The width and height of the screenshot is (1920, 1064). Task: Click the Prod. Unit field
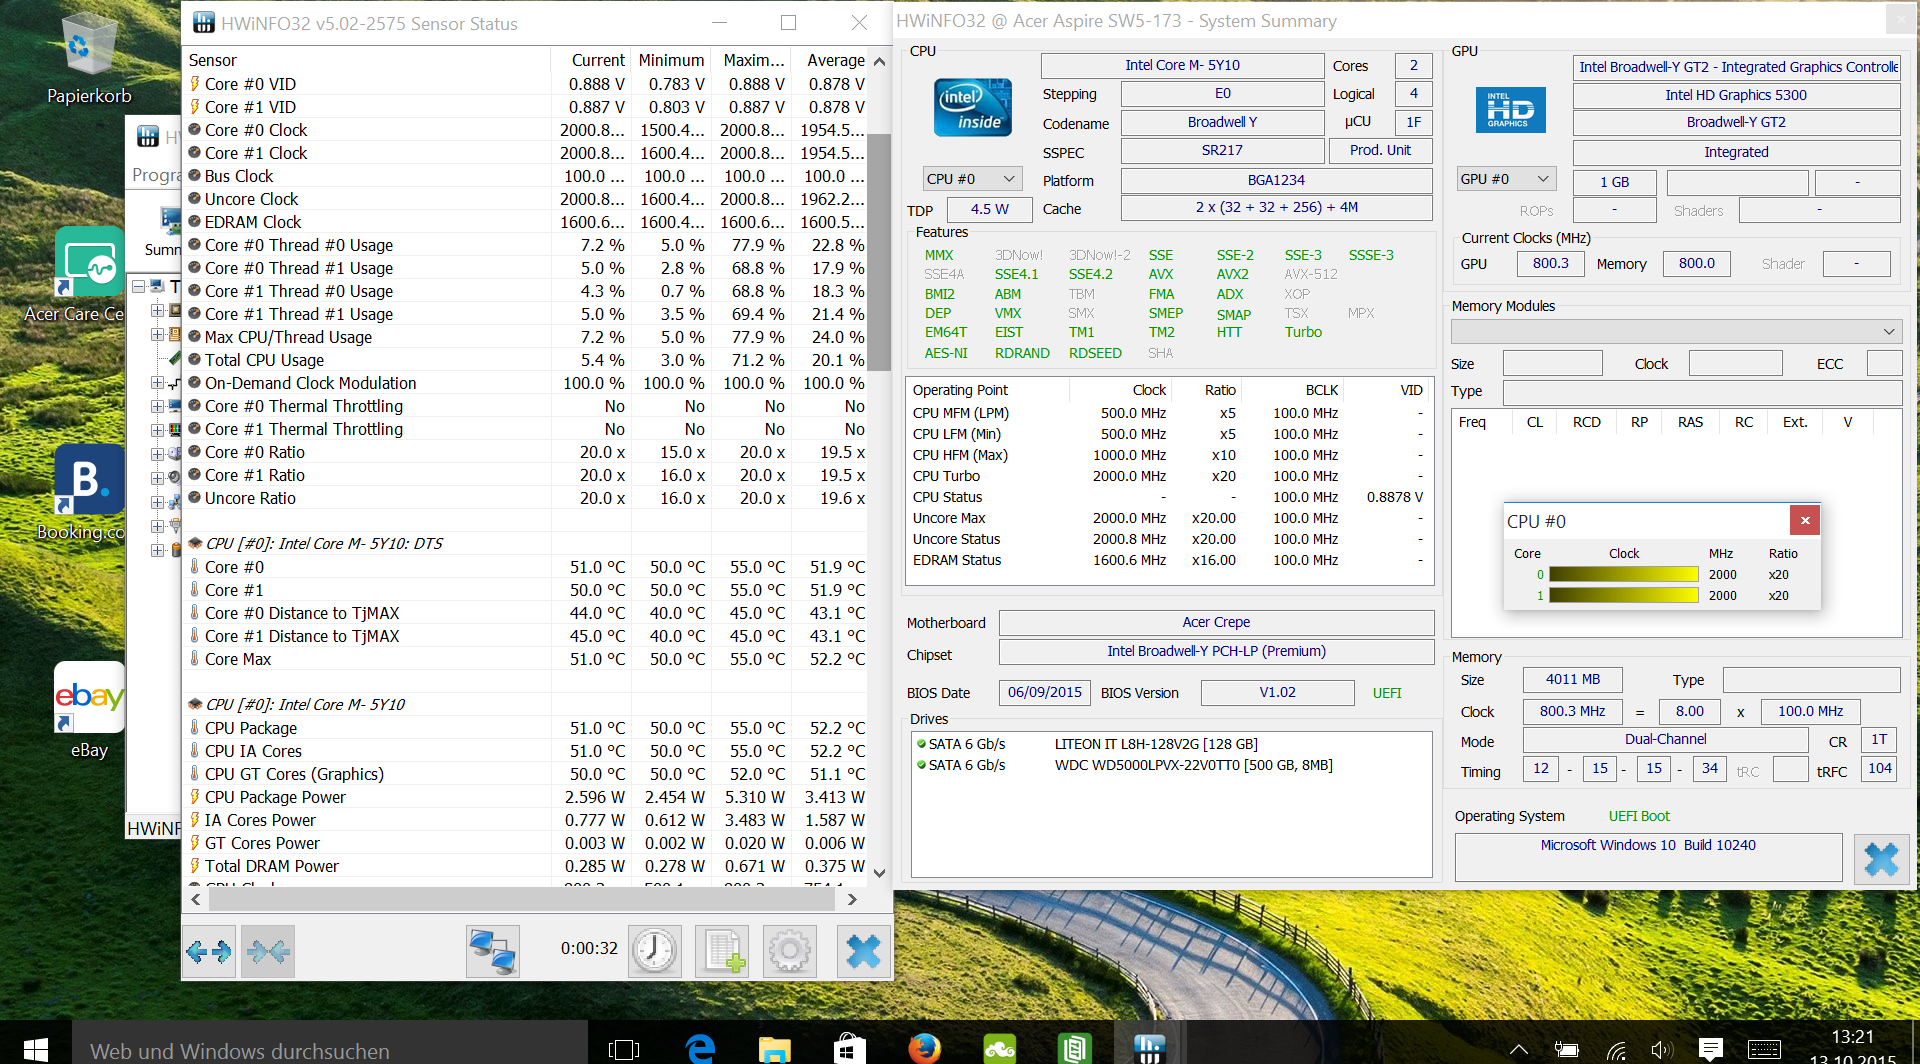[x=1380, y=150]
